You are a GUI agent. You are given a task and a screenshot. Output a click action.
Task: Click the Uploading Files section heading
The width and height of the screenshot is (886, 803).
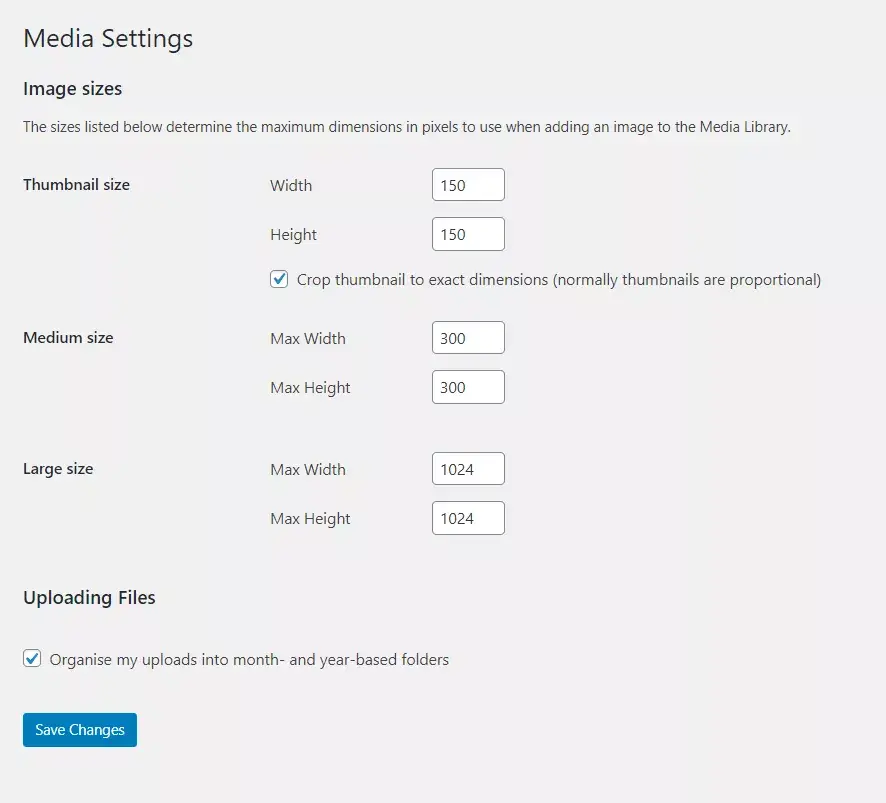point(89,597)
